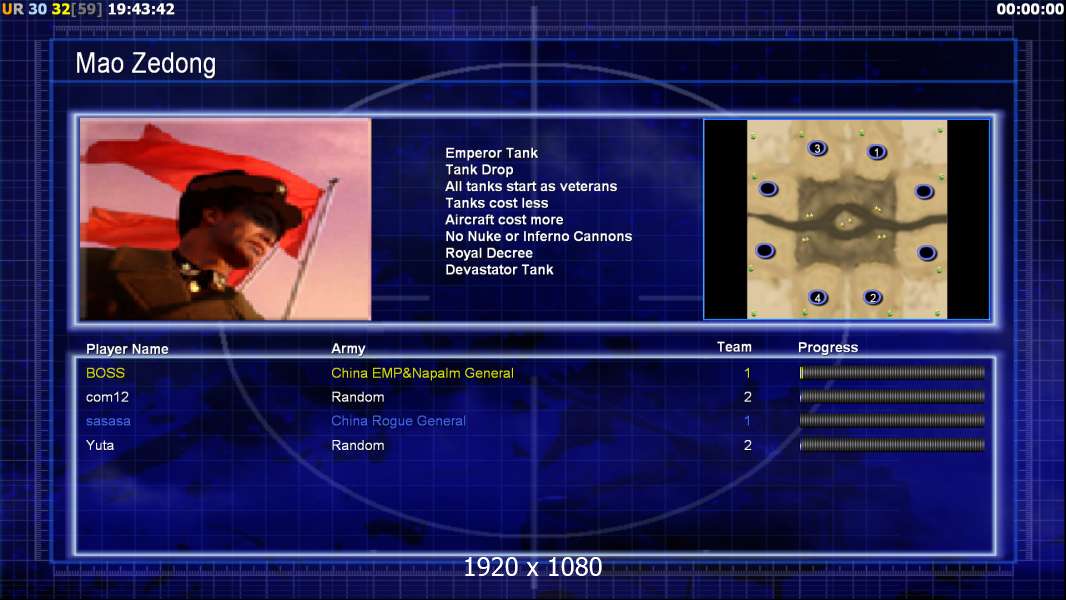Click the Mao Zedong general portrait
This screenshot has height=600, width=1066.
[x=226, y=219]
